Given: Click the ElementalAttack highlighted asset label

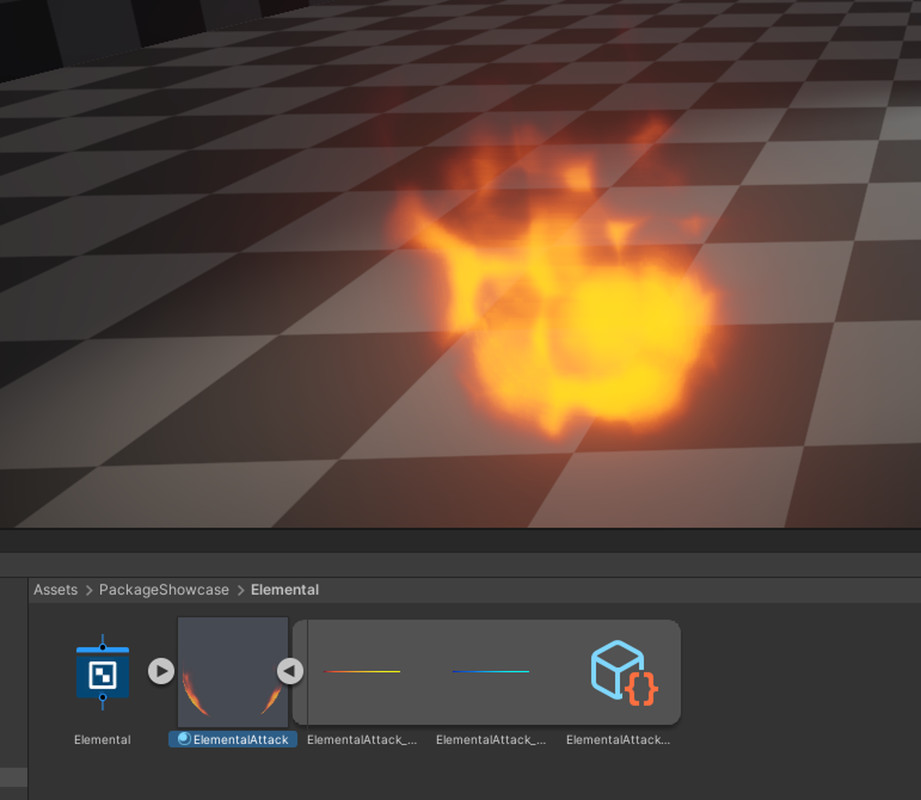Looking at the screenshot, I should (x=233, y=740).
